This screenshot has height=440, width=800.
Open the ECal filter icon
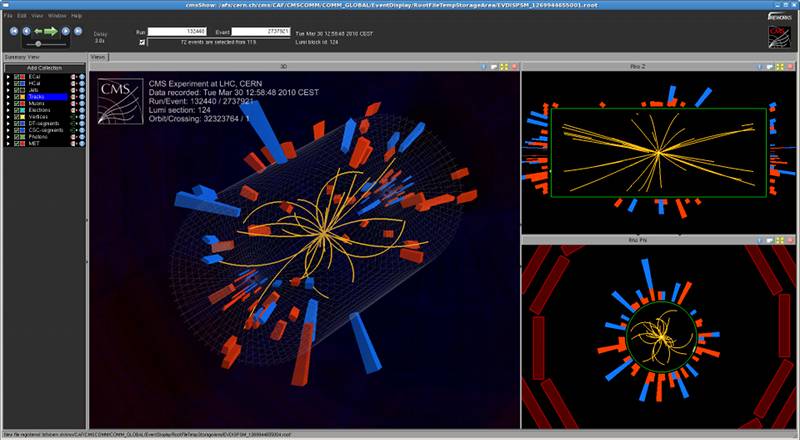[74, 77]
